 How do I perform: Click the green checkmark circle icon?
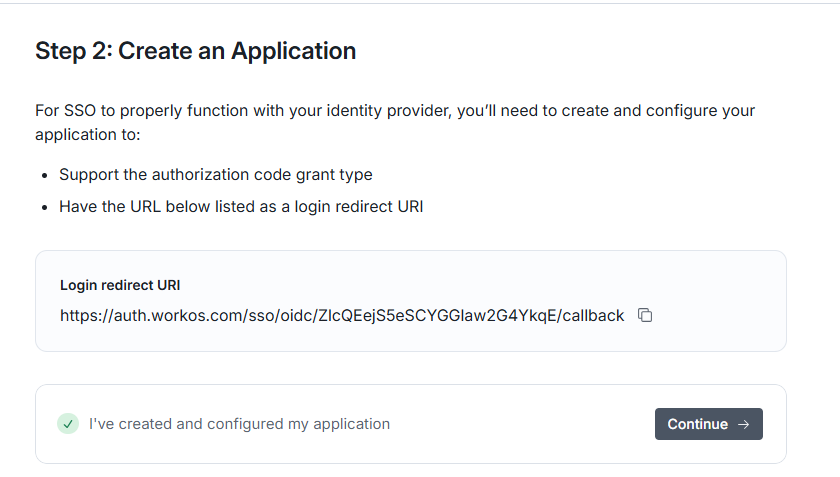click(x=68, y=424)
